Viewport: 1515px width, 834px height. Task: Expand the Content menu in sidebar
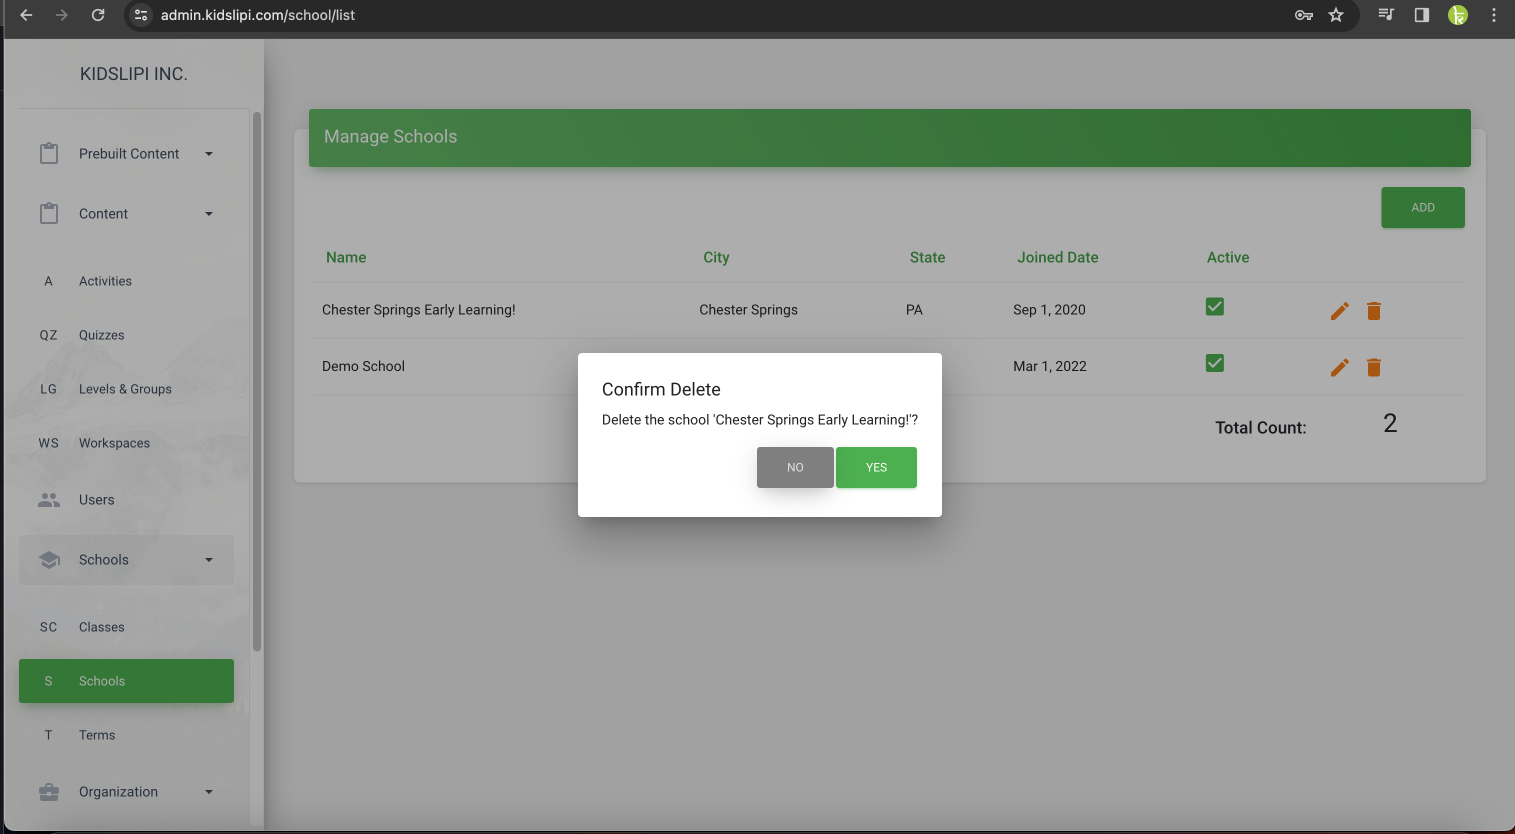pos(209,214)
